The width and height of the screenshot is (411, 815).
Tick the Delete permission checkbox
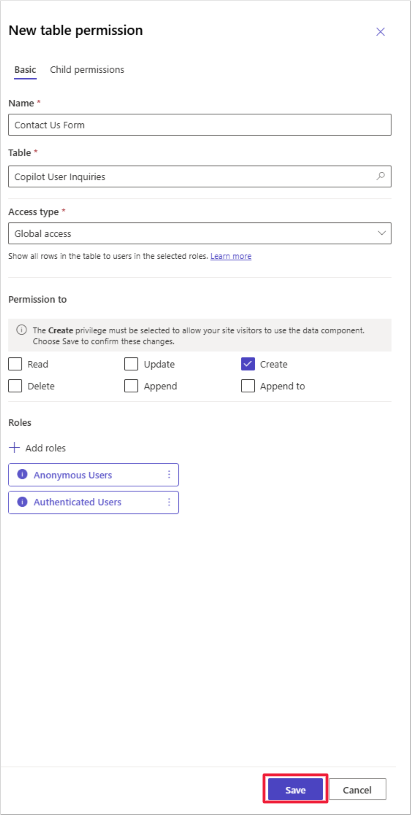(15, 386)
